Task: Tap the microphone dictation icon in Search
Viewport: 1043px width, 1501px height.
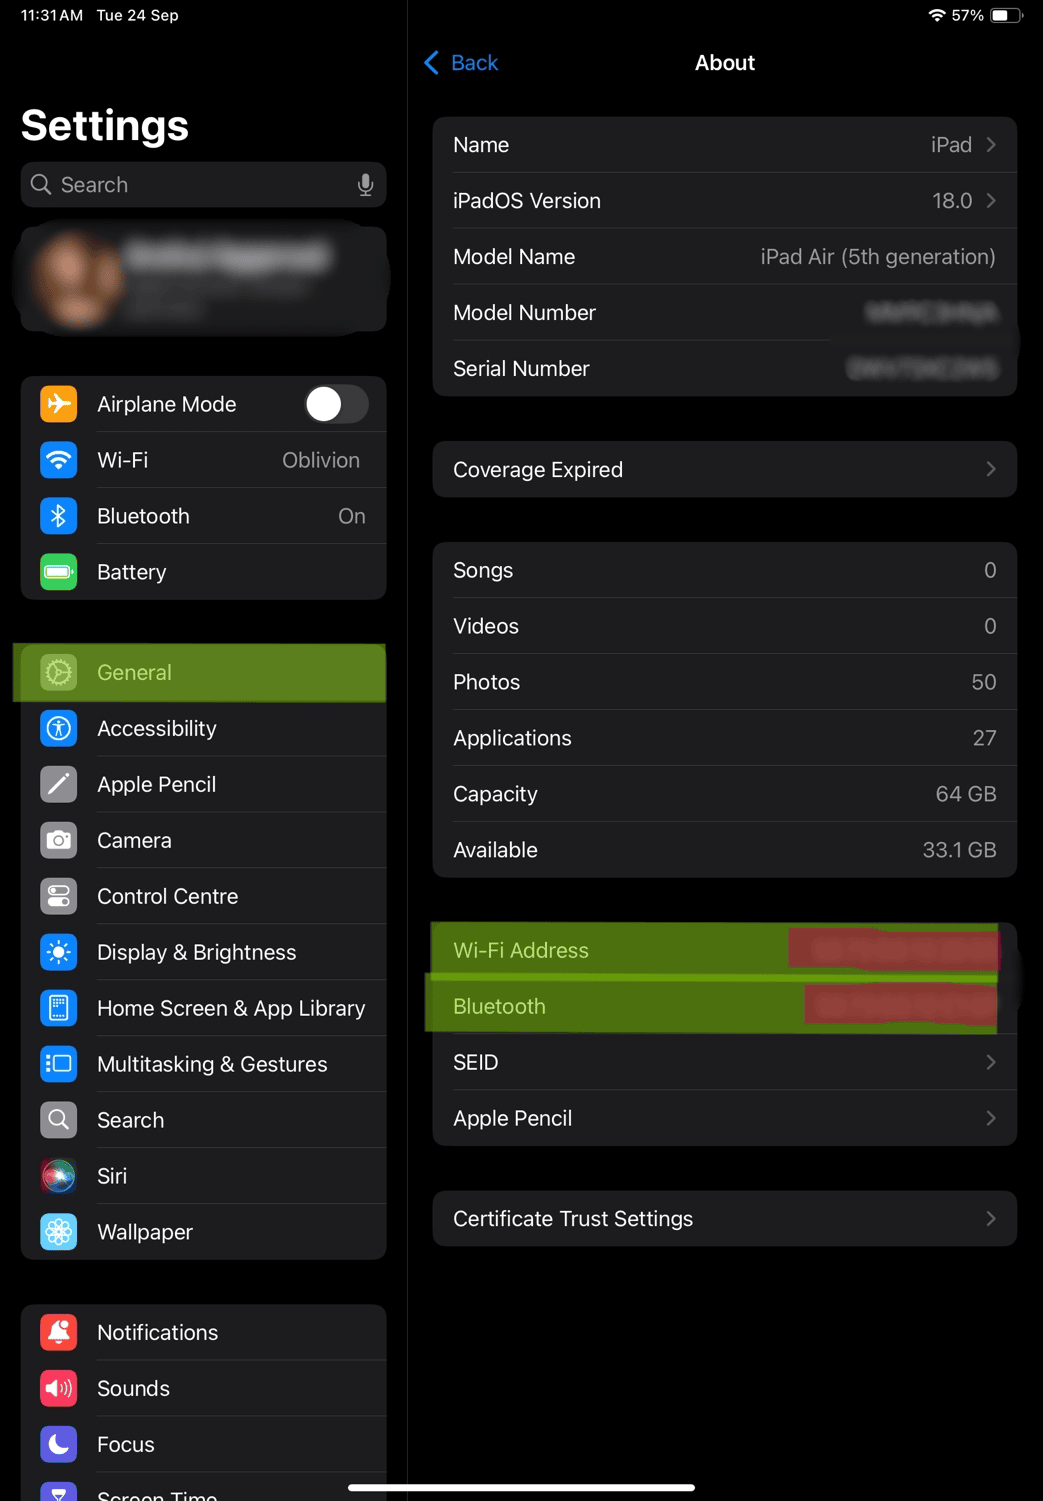Action: click(365, 185)
